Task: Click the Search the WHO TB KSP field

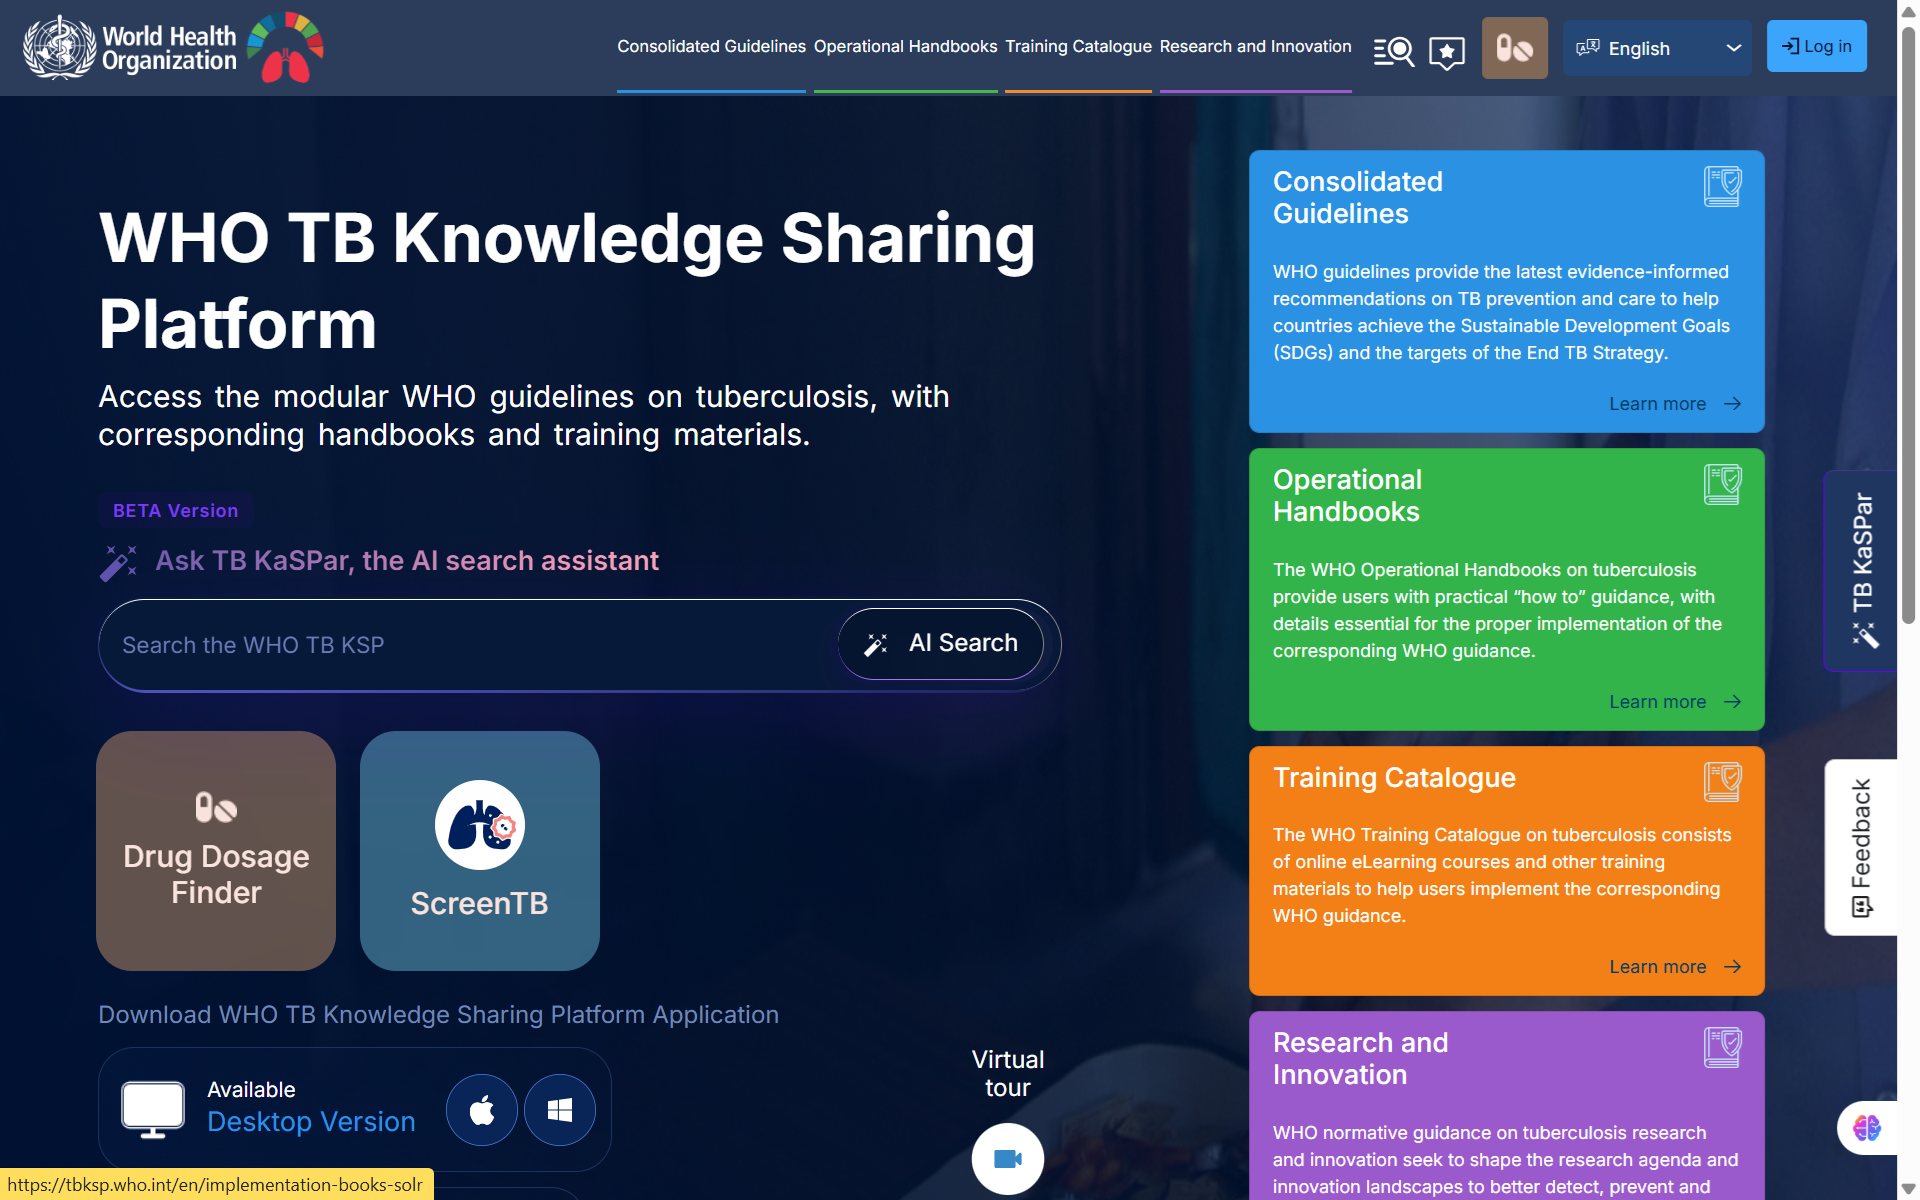Action: tap(470, 645)
